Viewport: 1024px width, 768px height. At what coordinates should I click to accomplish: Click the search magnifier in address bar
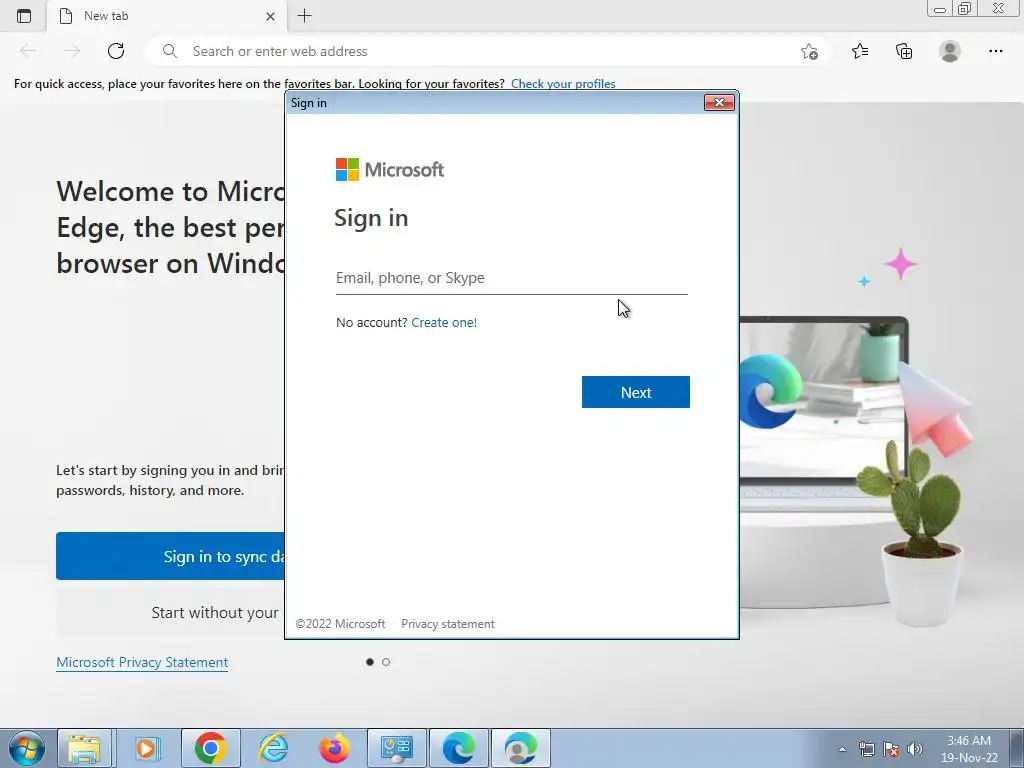click(x=170, y=51)
